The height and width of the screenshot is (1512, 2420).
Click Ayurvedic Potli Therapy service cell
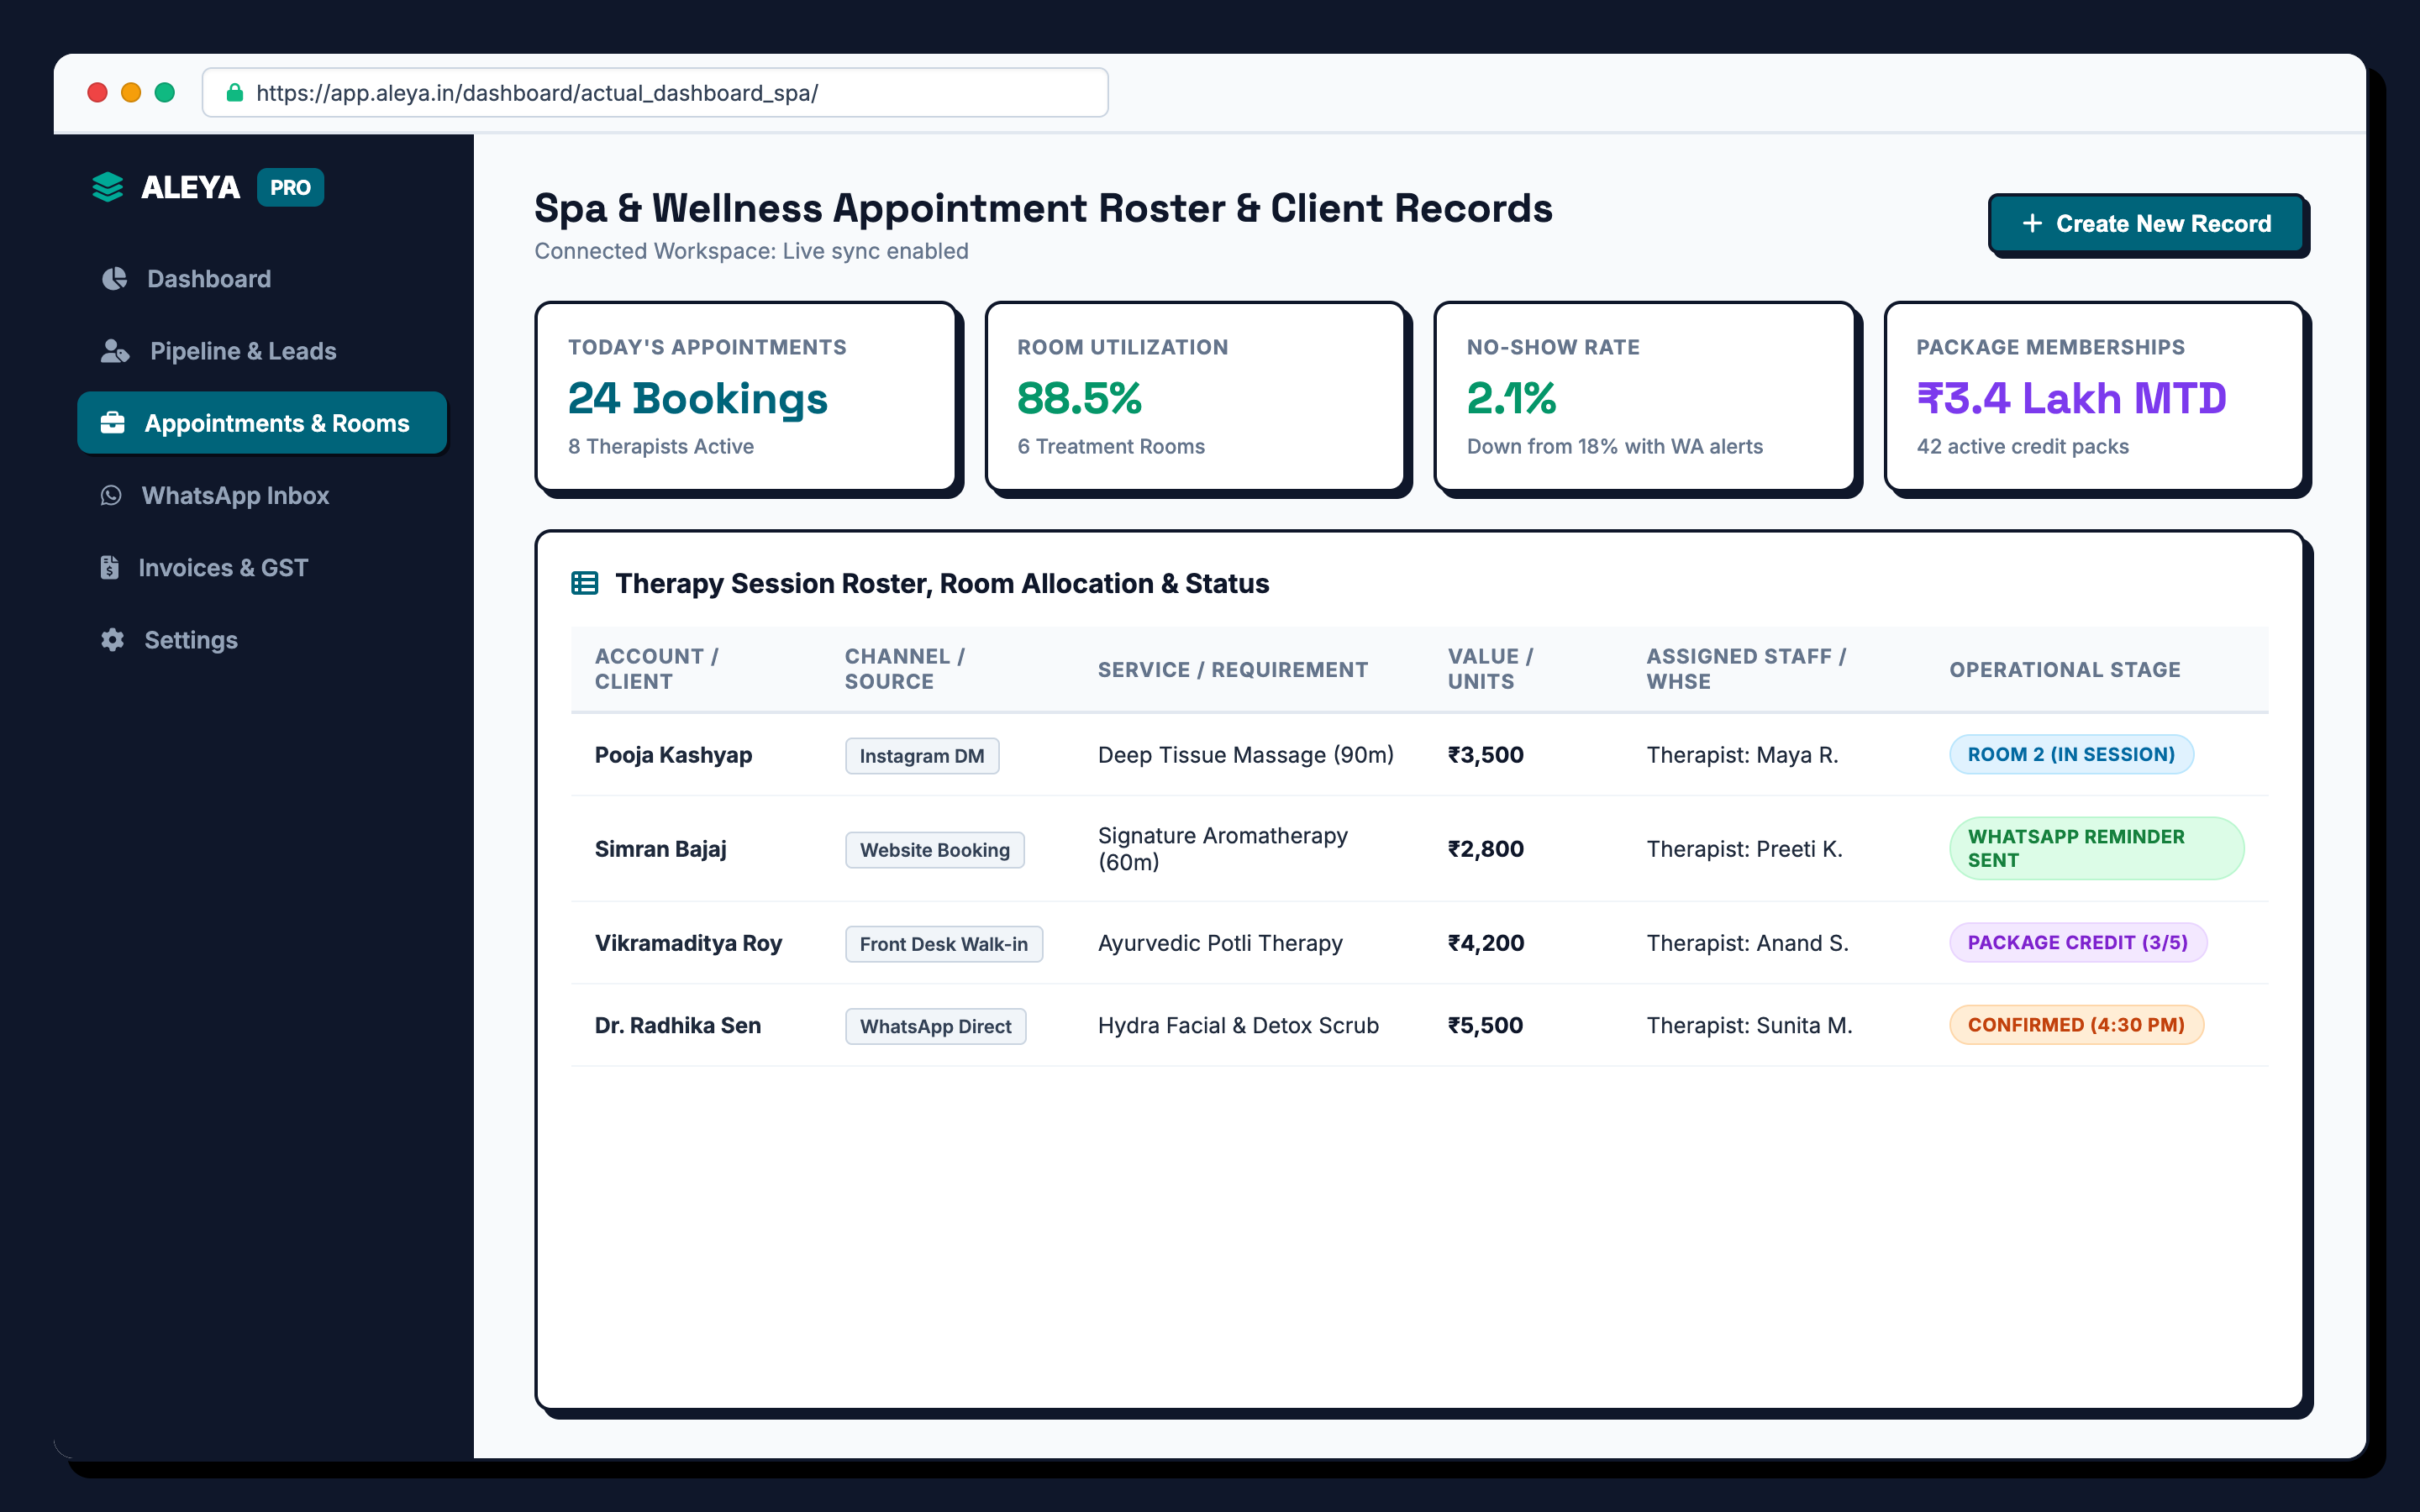[x=1220, y=943]
